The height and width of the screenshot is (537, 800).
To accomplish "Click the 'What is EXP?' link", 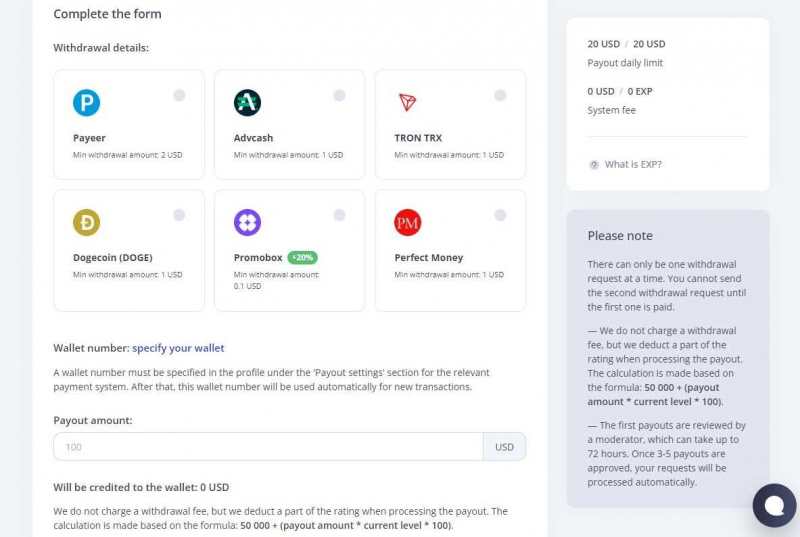I will click(632, 164).
